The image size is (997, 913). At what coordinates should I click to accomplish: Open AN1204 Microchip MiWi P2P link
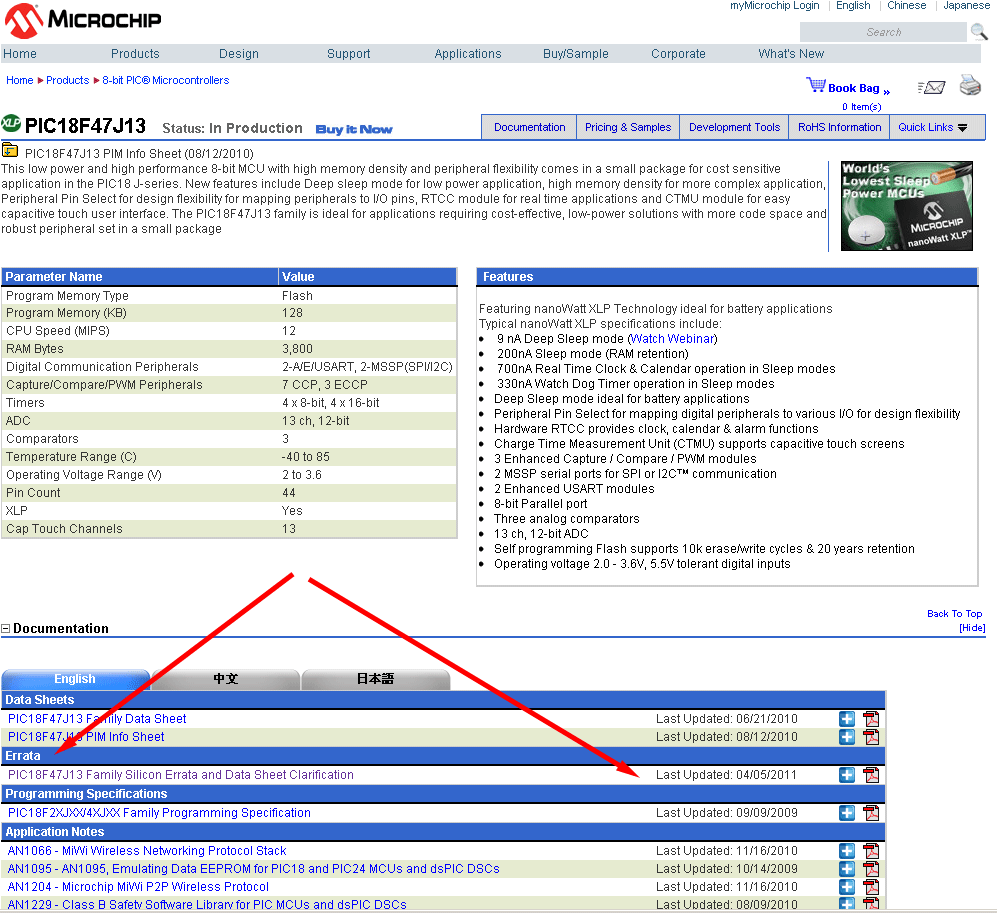click(138, 886)
